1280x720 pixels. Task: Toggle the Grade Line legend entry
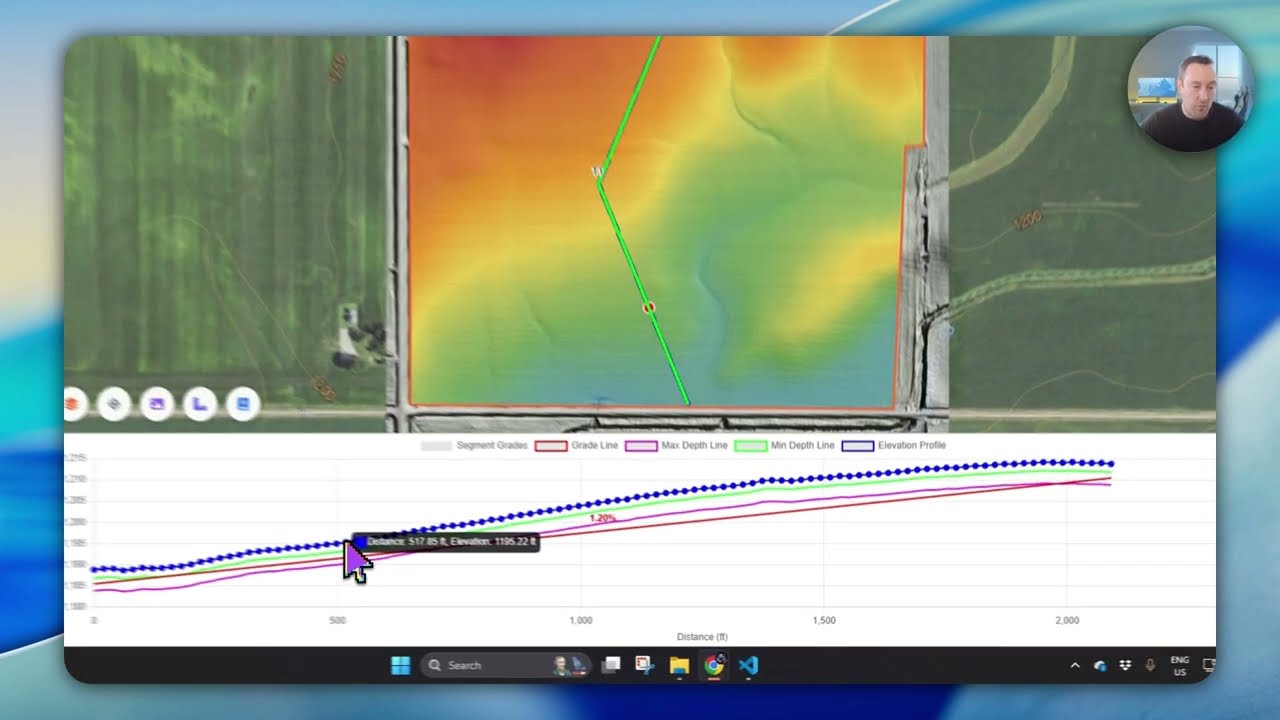577,445
